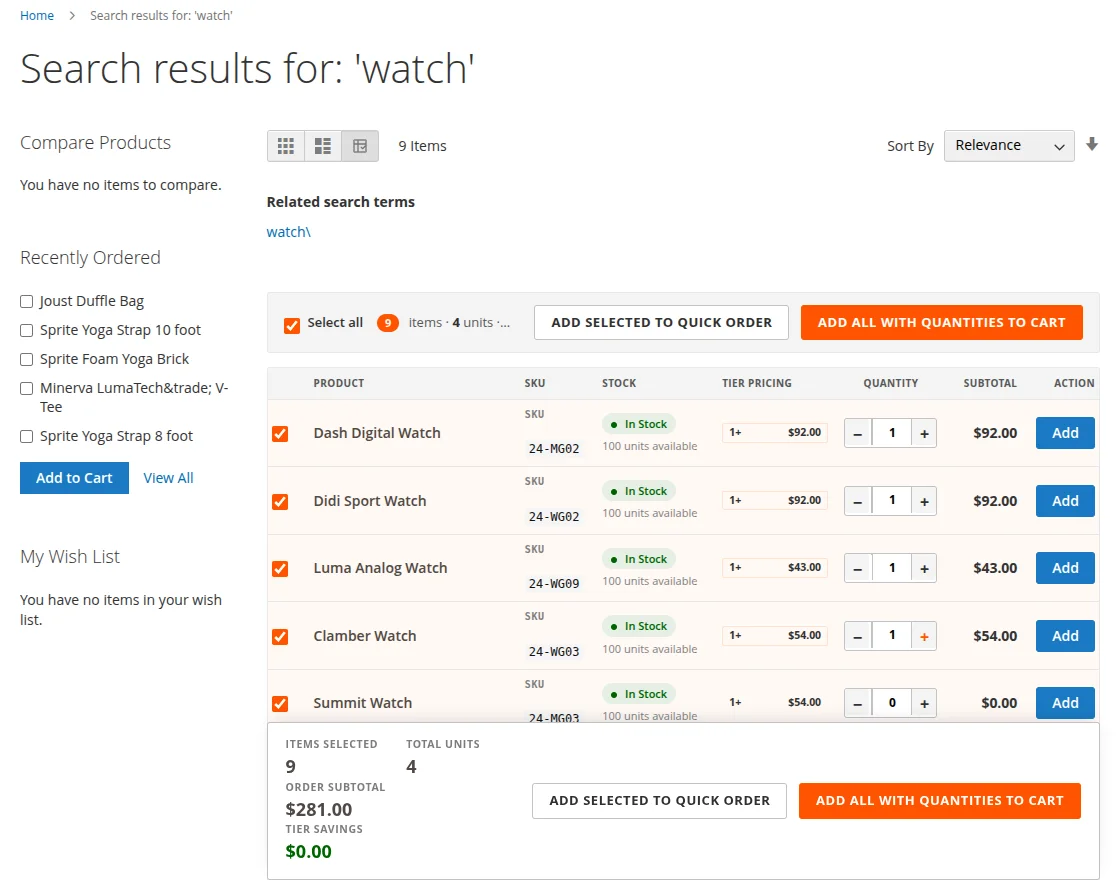
Task: Check Minerva LumaTech V-Tee item
Action: [26, 389]
